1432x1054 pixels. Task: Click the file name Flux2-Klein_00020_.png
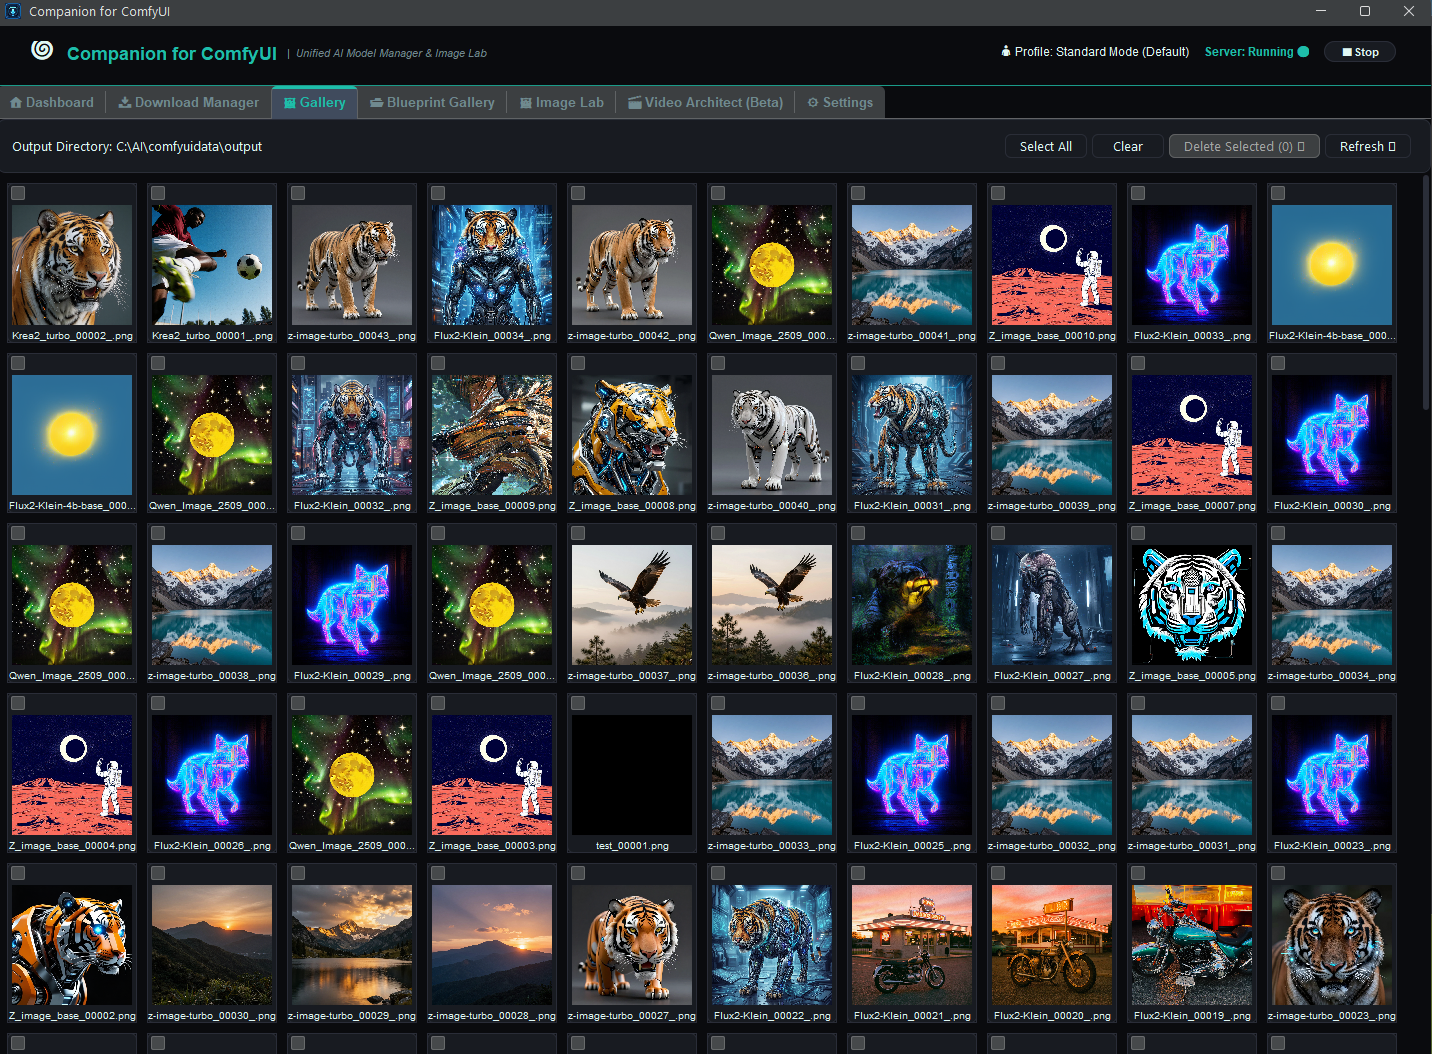(1052, 1016)
